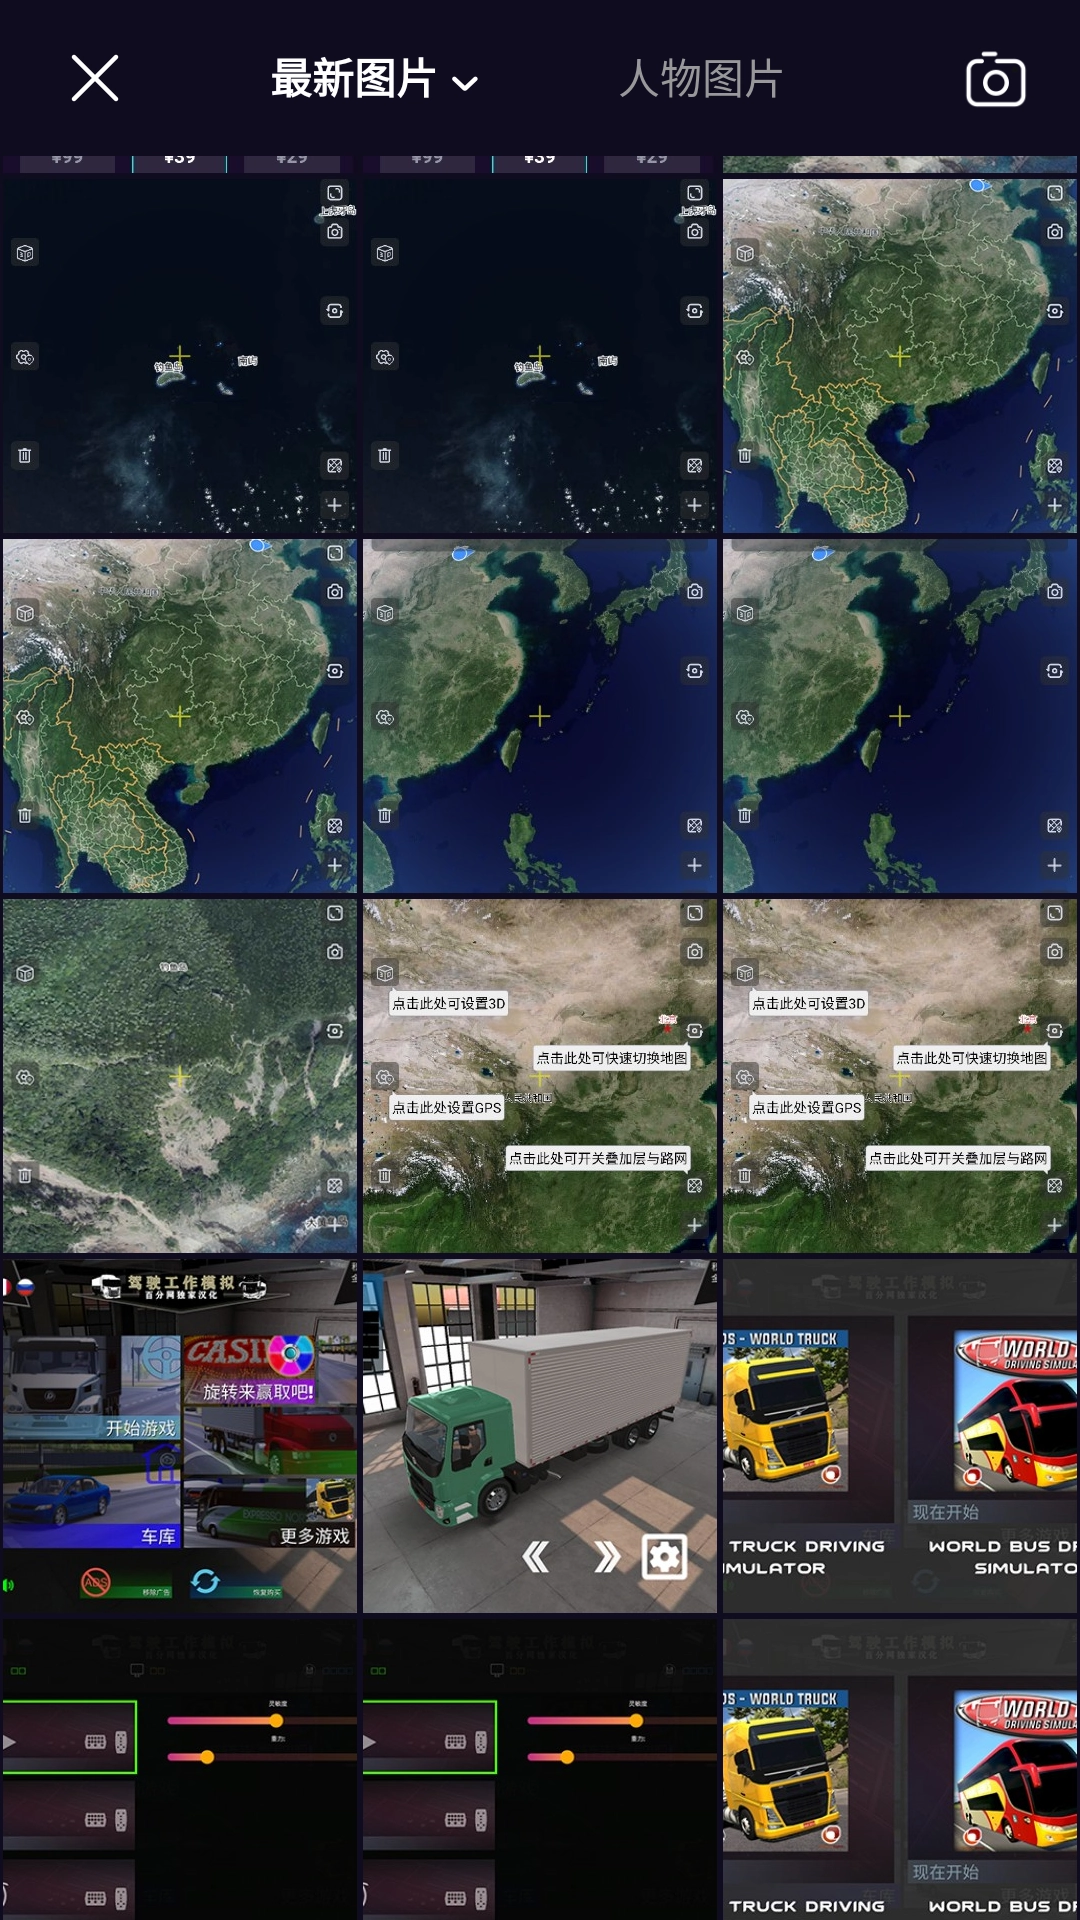Open the camera to take a photo
This screenshot has height=1920, width=1080.
tap(995, 80)
